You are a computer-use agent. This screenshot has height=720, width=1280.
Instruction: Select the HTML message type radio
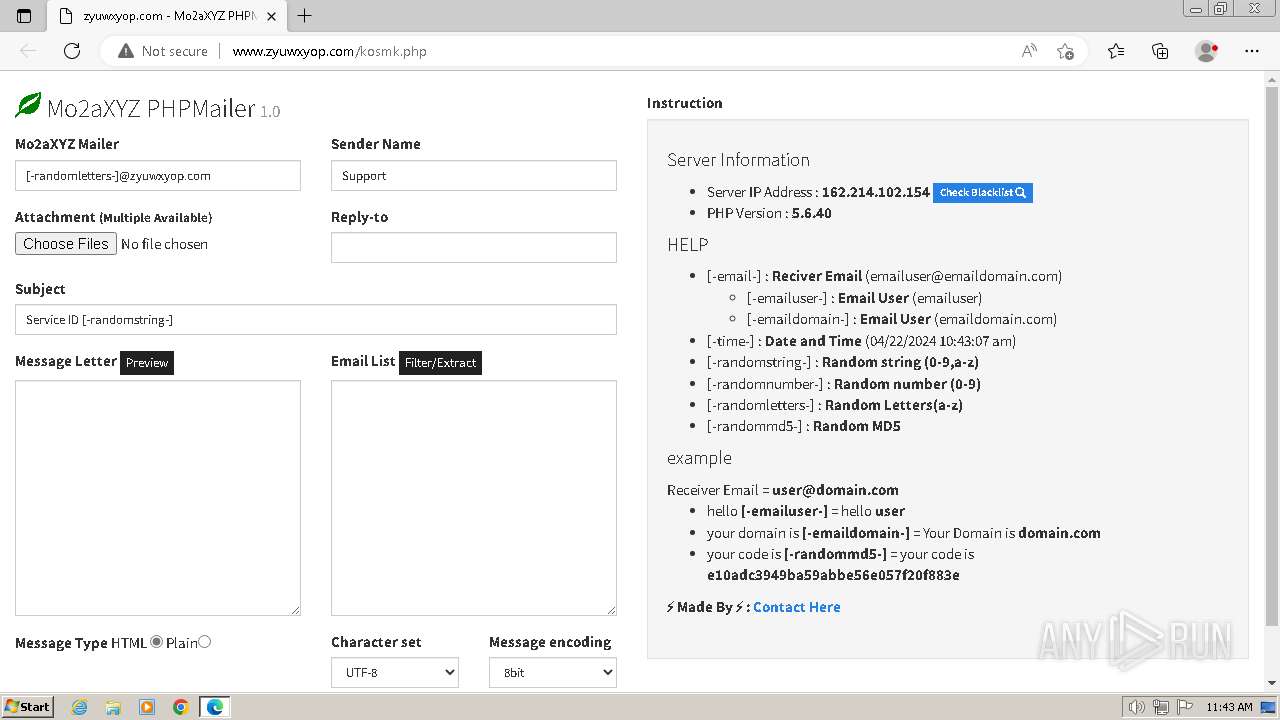pyautogui.click(x=157, y=642)
